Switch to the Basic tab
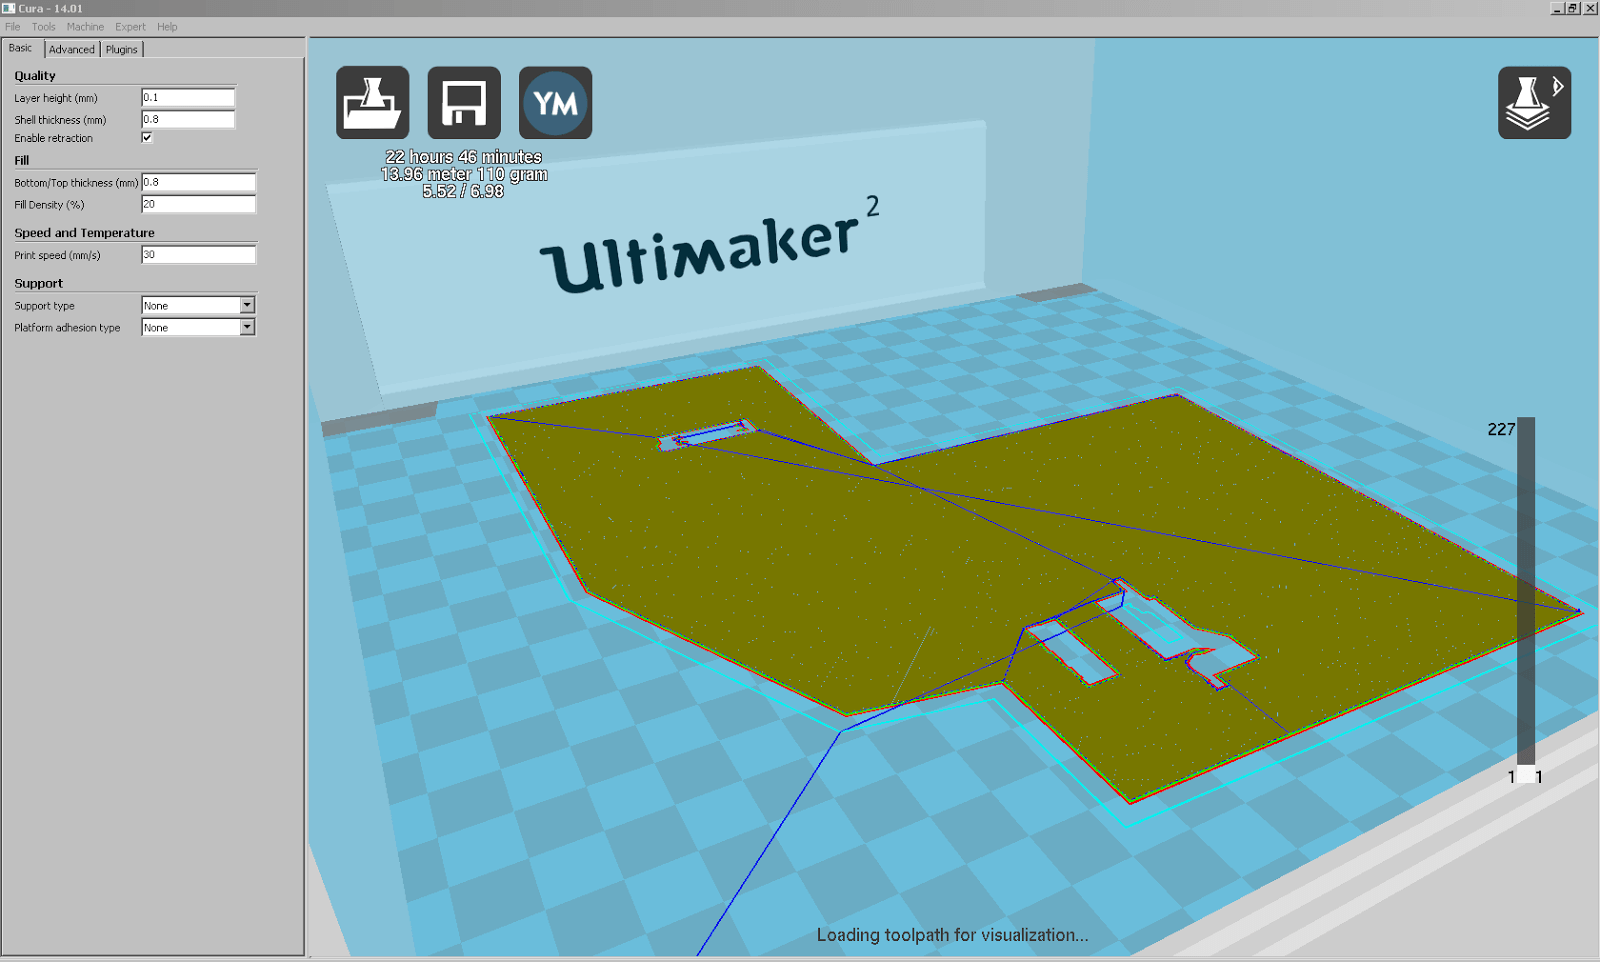 coord(21,48)
